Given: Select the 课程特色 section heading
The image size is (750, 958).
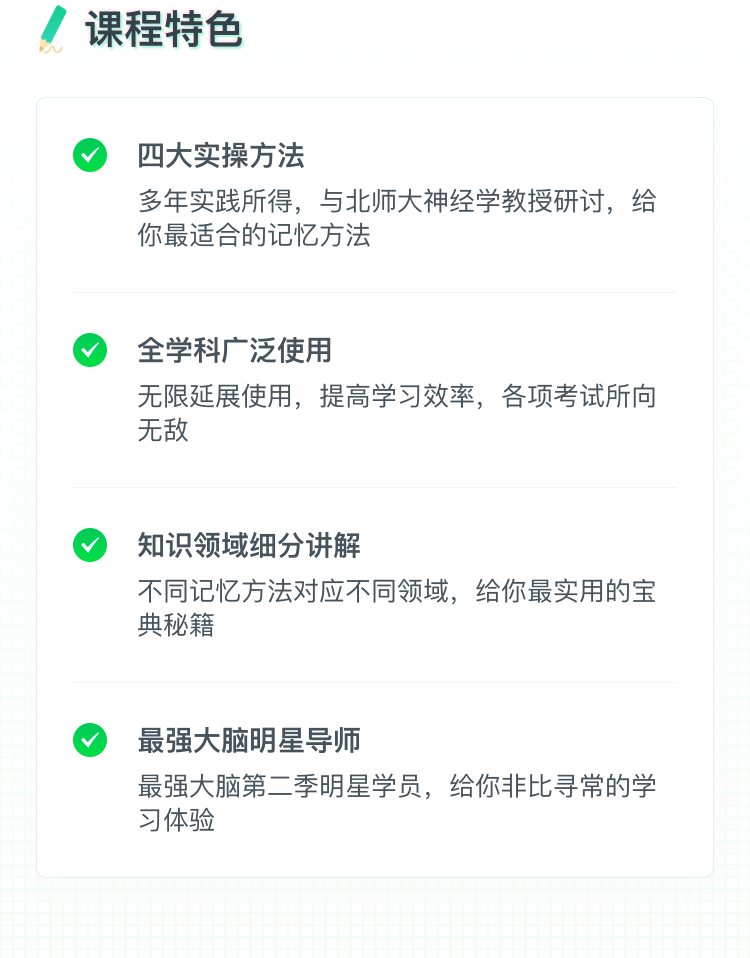Looking at the screenshot, I should 164,29.
